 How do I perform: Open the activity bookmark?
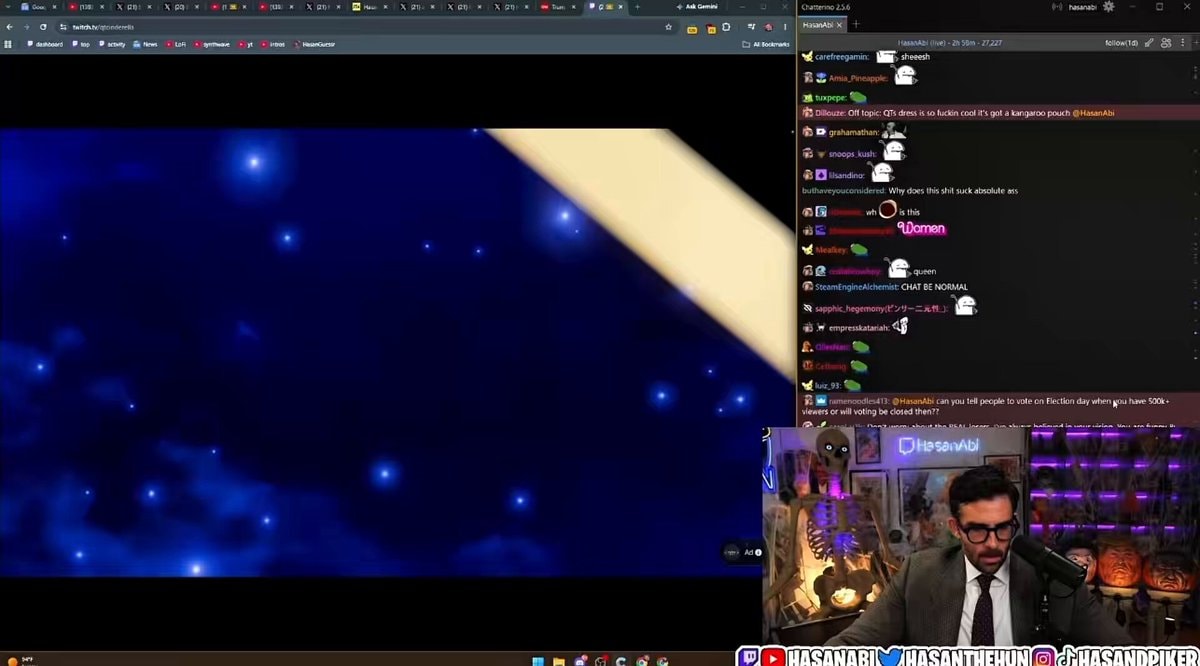click(x=112, y=44)
